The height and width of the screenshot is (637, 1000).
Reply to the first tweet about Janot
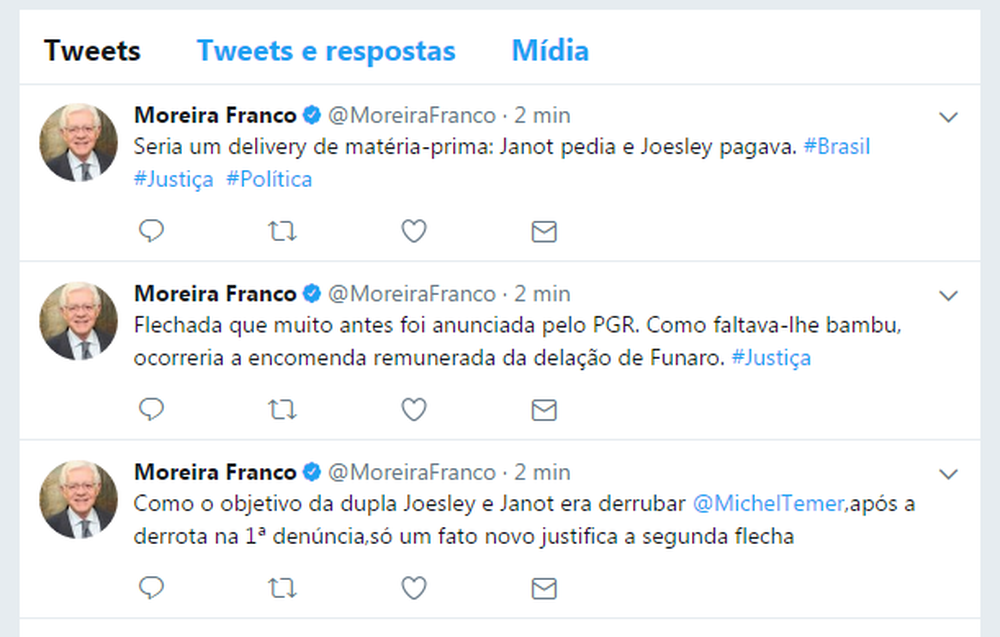tap(151, 232)
